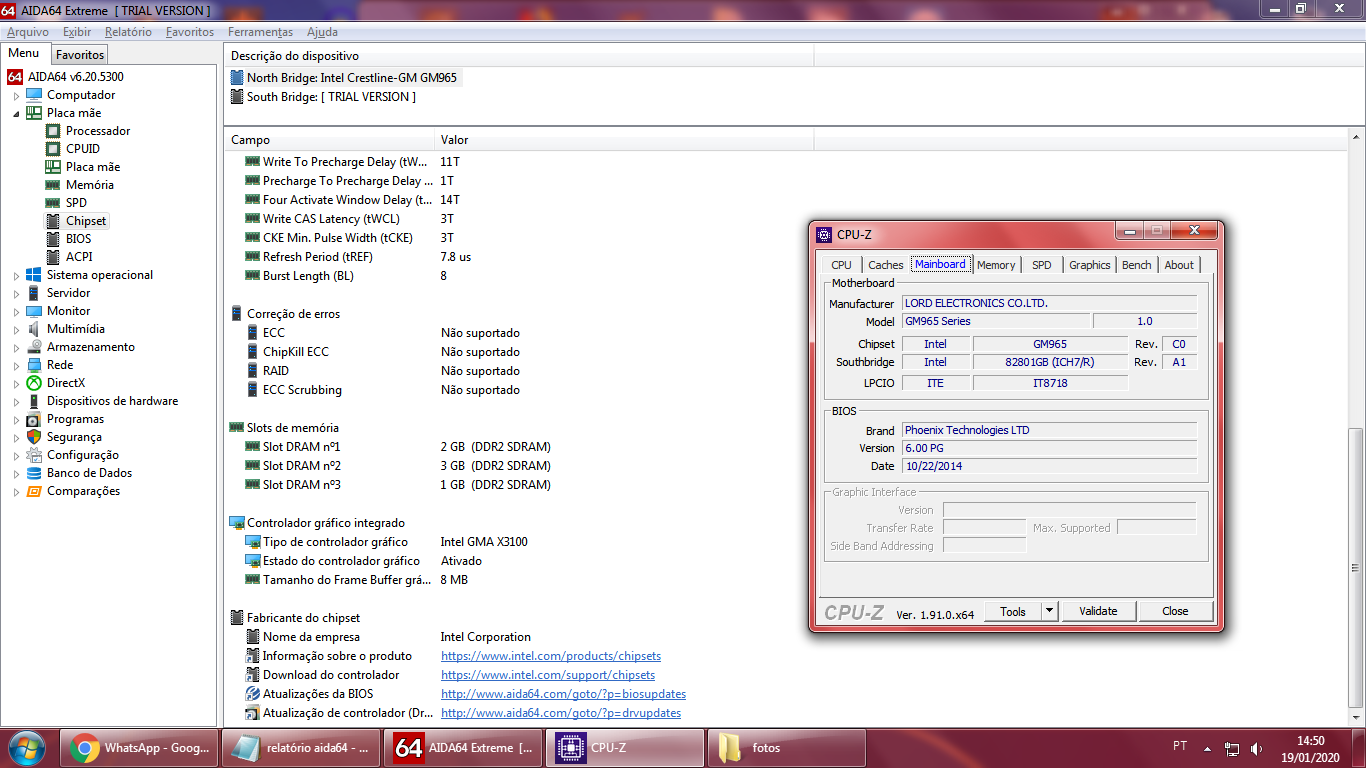Open the aida64 biosupdates link
The image size is (1366, 768).
(x=563, y=694)
